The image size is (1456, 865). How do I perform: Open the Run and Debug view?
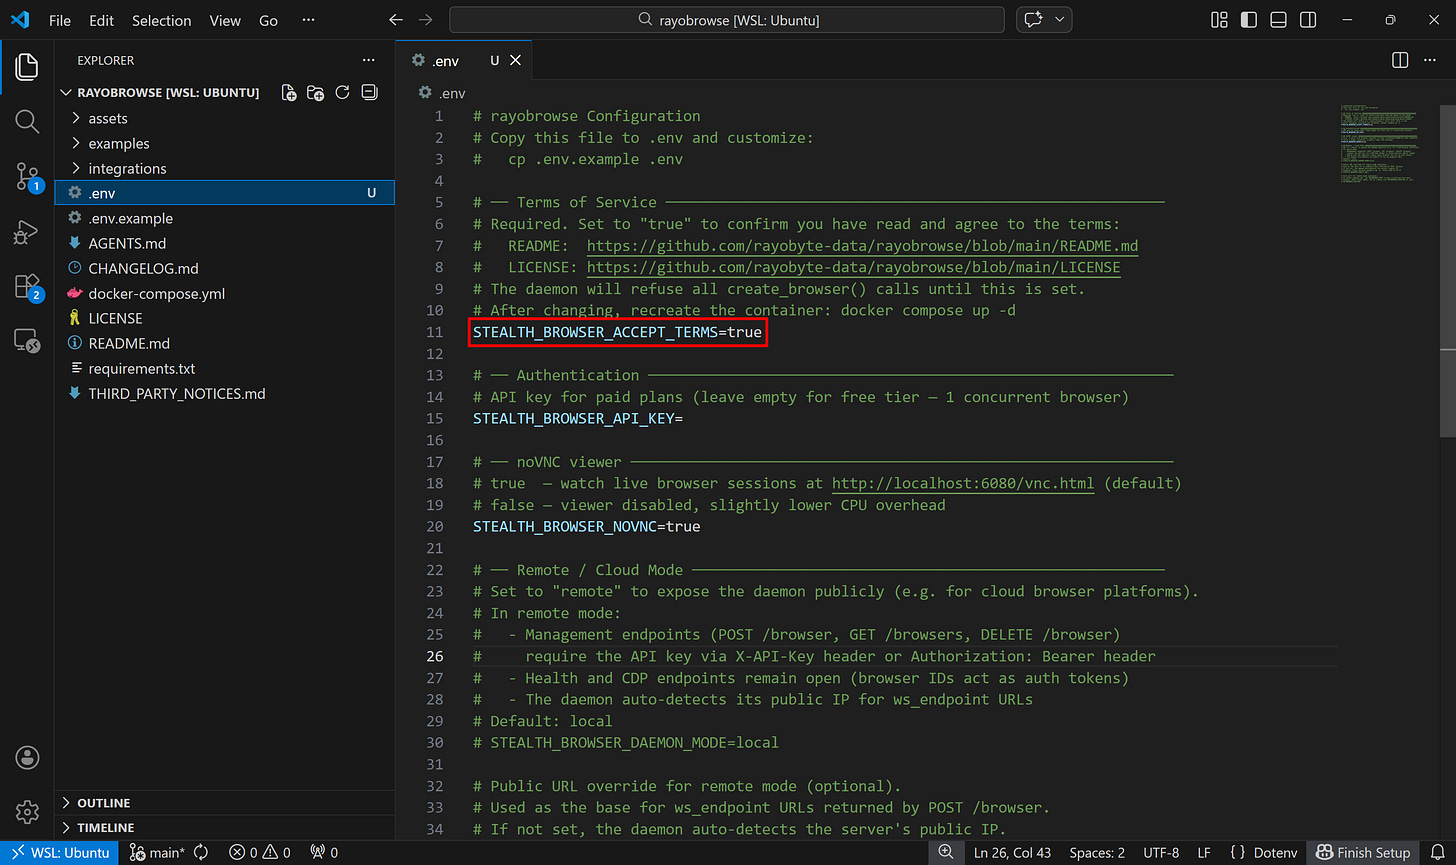pos(26,231)
